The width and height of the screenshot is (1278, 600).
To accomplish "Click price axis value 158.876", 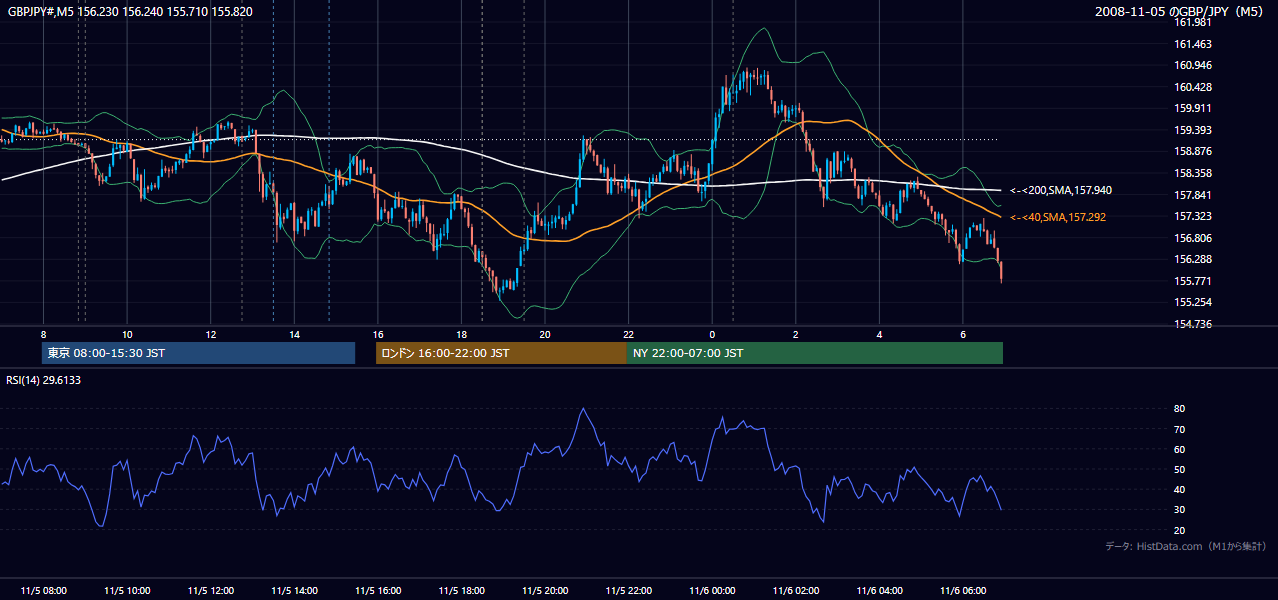I will 1193,152.
